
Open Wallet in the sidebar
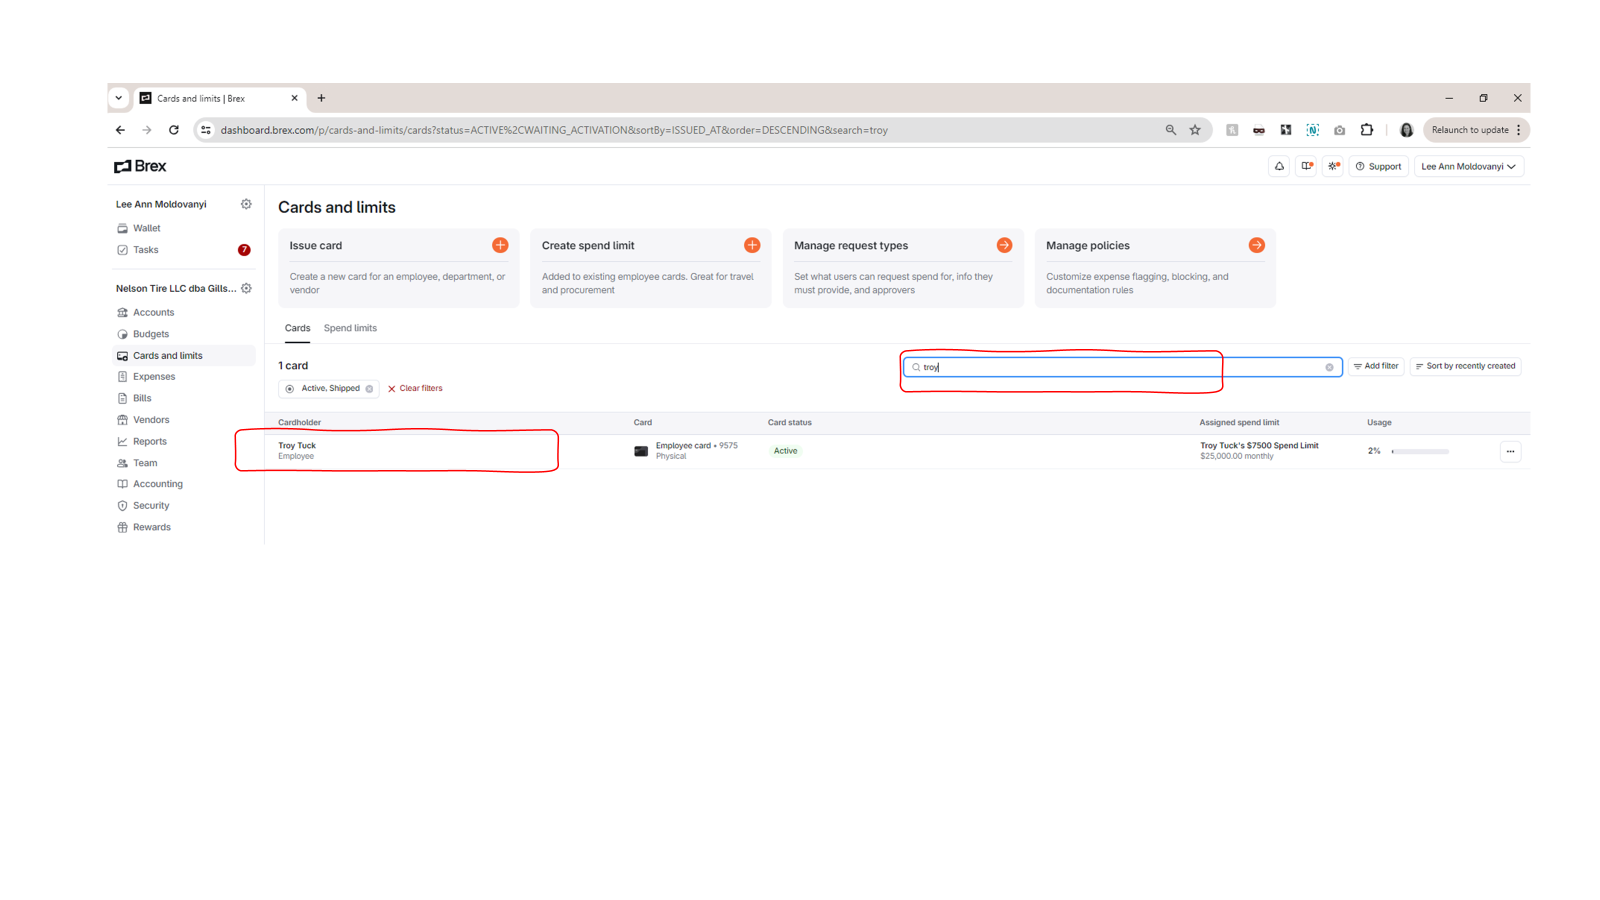click(x=146, y=228)
